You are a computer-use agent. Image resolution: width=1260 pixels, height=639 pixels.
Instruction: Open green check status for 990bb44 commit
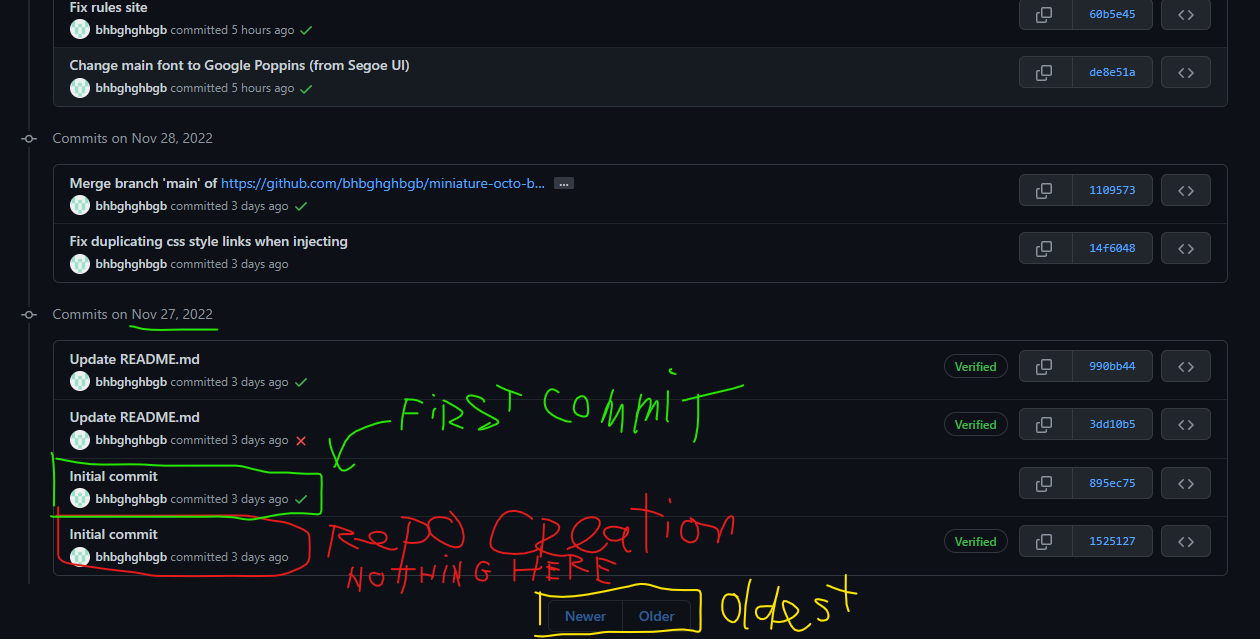(301, 382)
